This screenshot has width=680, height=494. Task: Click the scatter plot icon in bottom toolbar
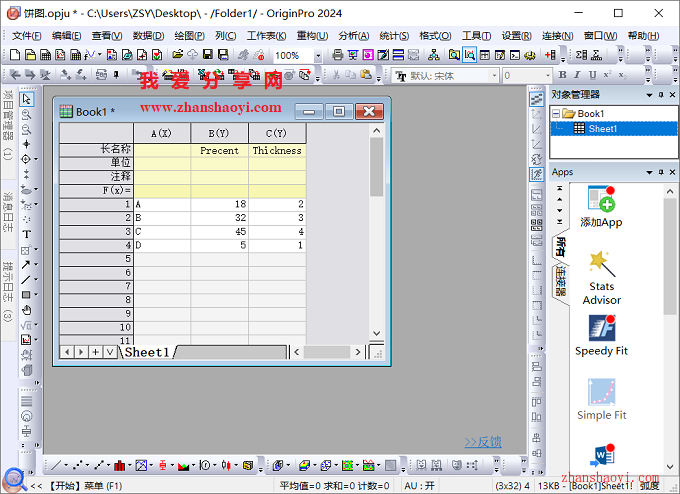coord(78,465)
